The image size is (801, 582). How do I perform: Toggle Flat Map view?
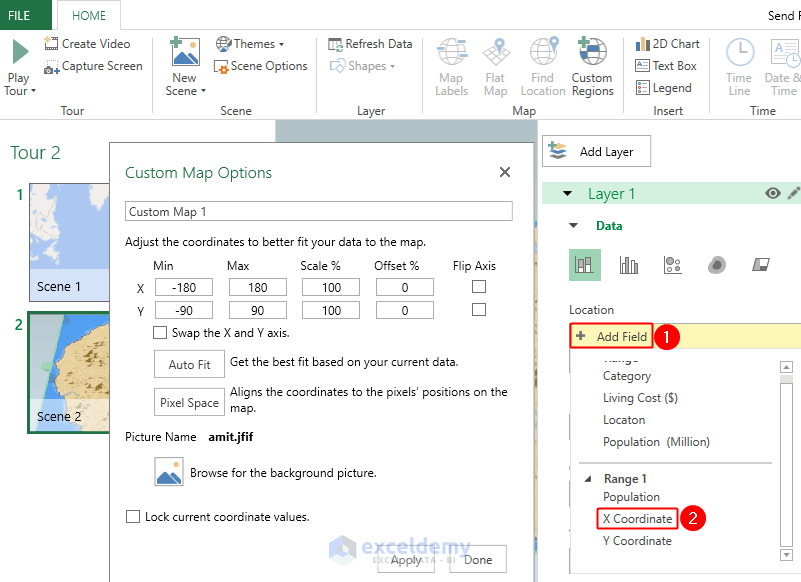pos(496,67)
